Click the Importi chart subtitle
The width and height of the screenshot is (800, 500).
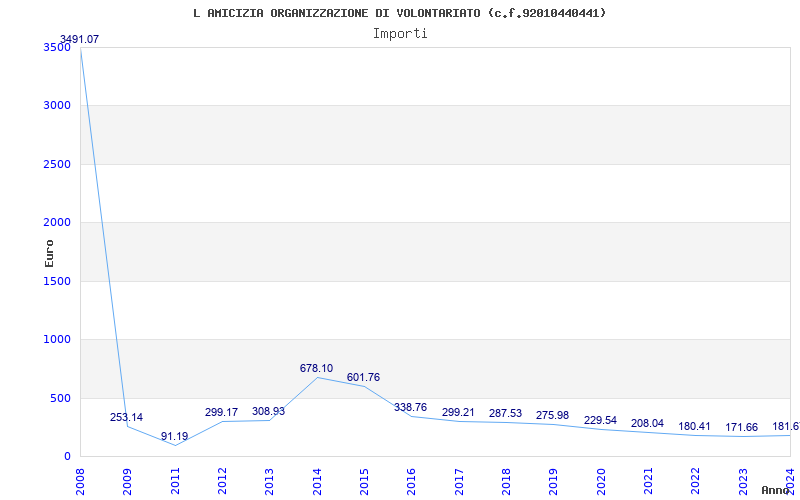pos(400,34)
